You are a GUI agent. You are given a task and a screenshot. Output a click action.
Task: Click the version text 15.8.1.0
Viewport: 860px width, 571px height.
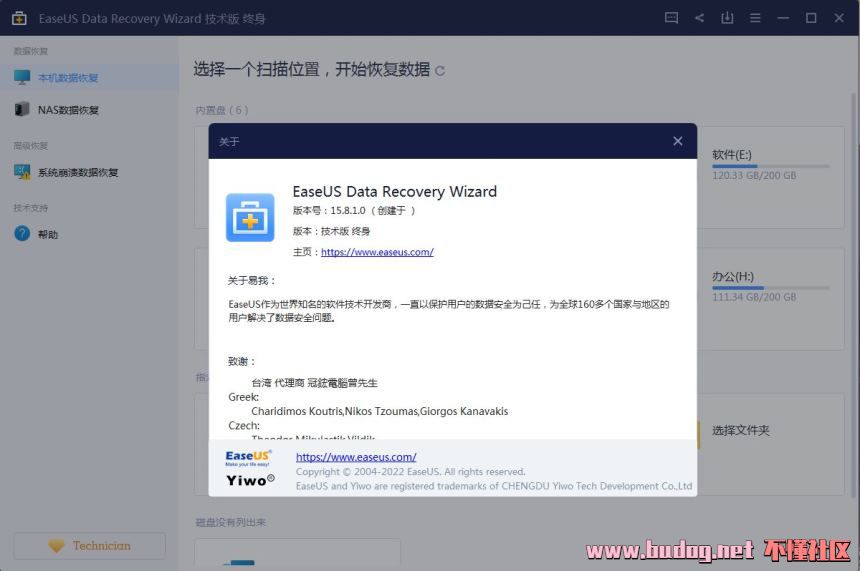click(x=348, y=211)
